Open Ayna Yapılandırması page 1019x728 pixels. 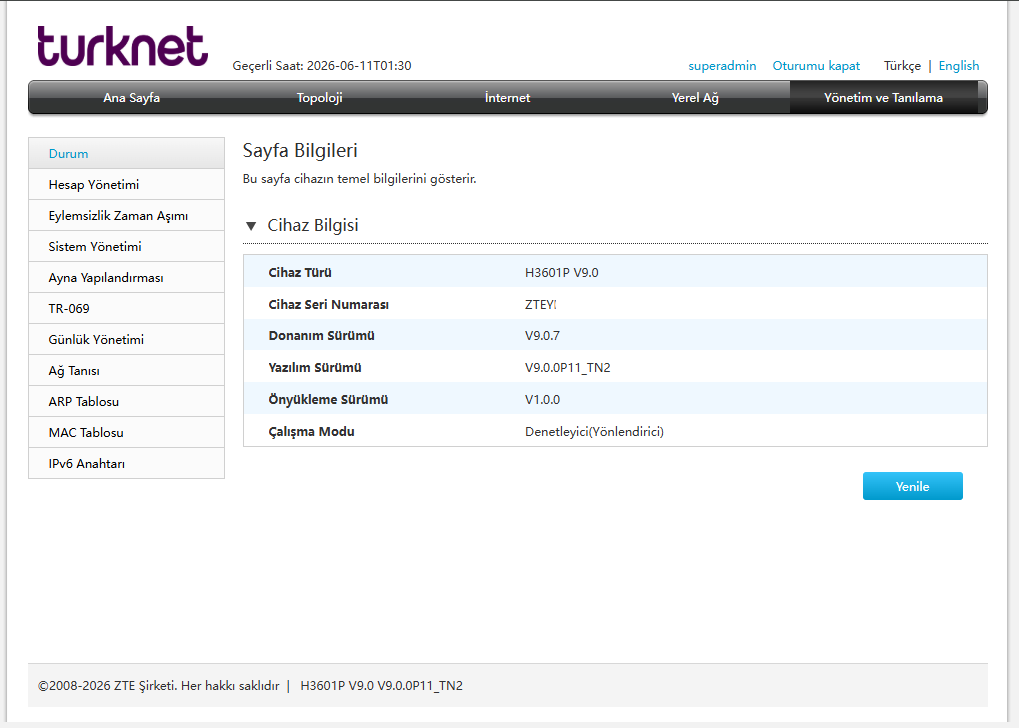tap(127, 278)
